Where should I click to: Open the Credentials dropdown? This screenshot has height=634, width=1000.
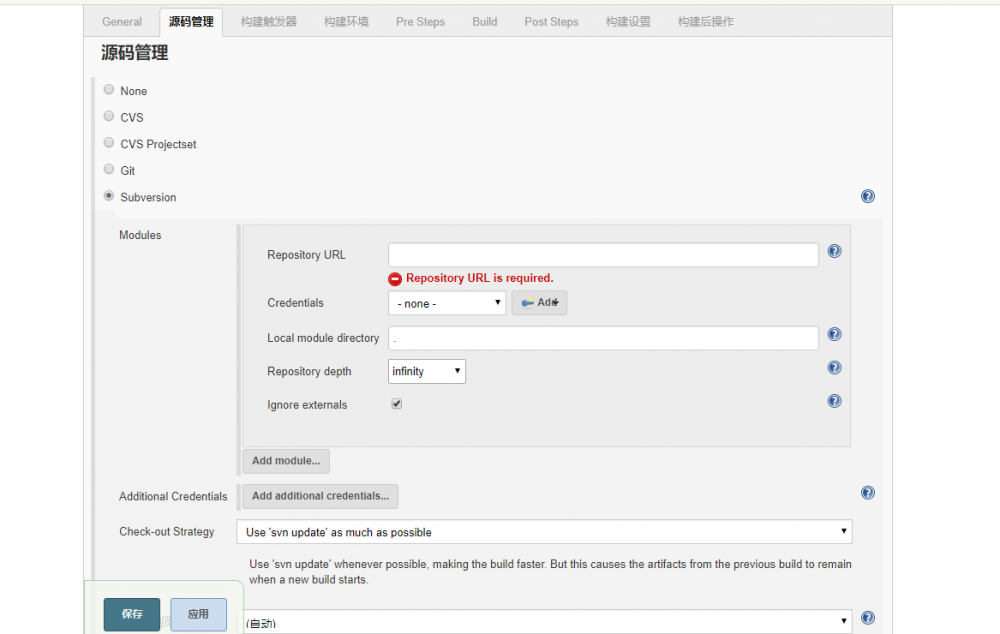coord(447,302)
